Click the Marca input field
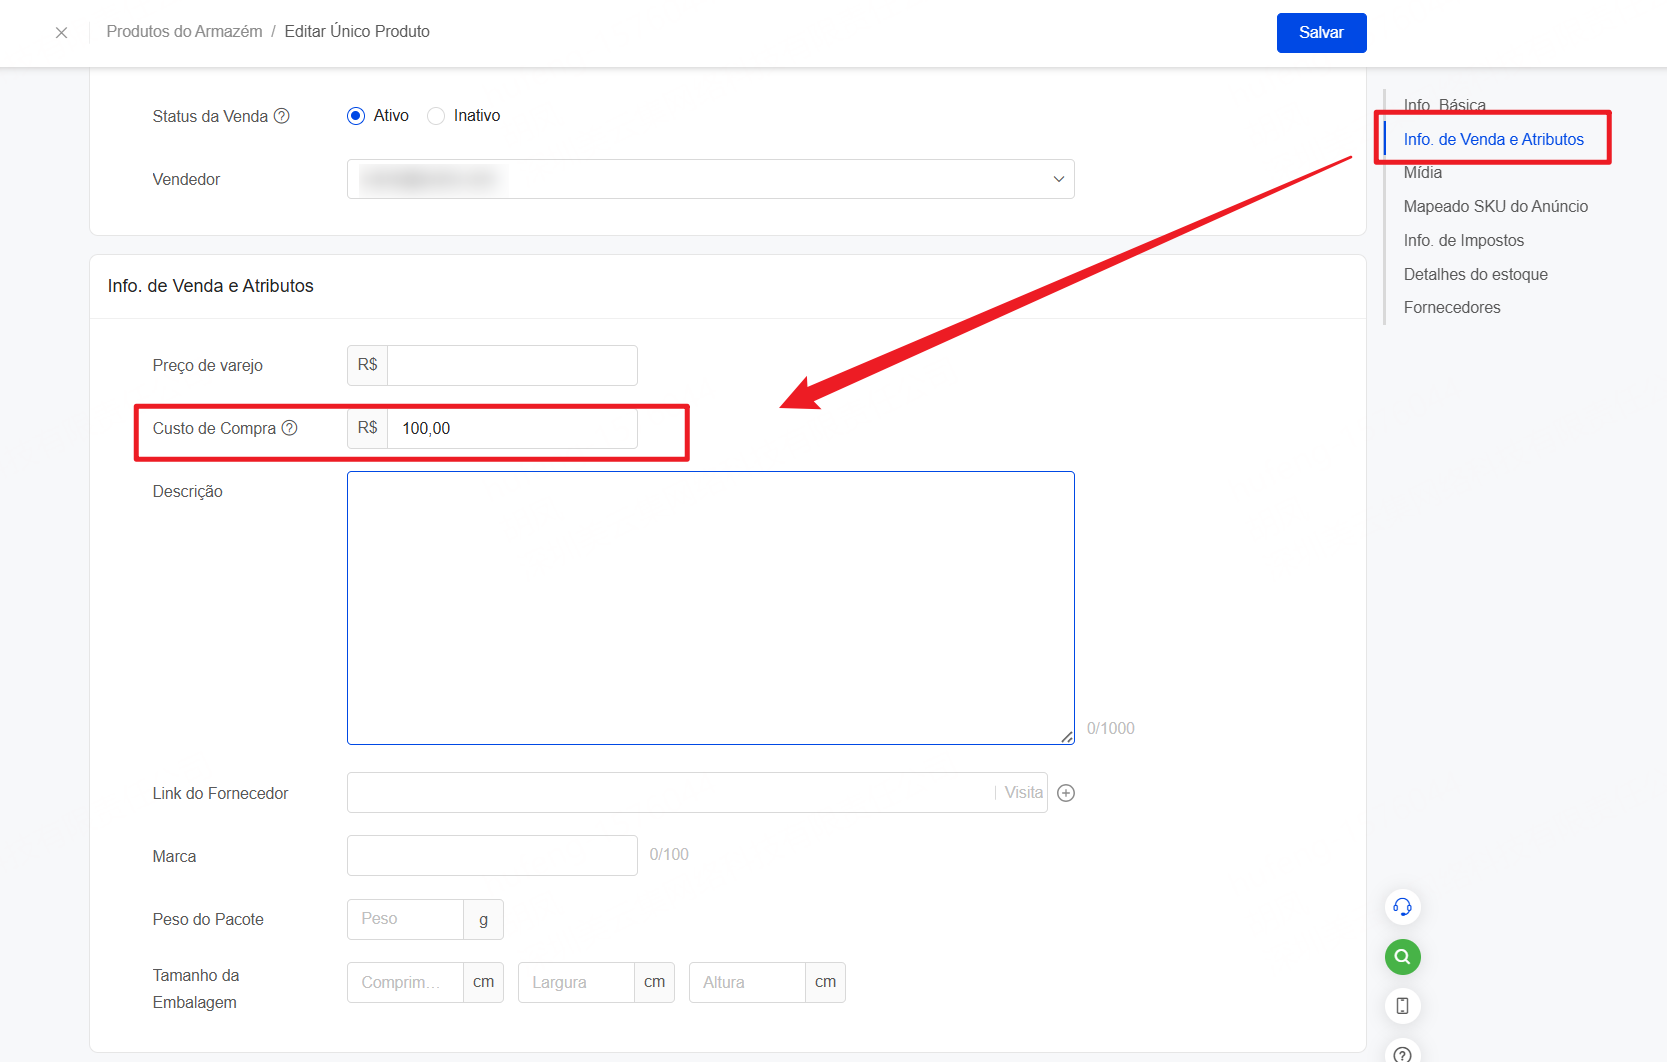The width and height of the screenshot is (1667, 1062). click(x=492, y=856)
